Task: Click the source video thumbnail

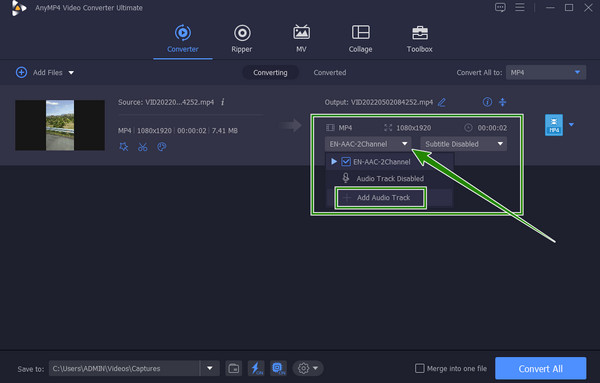Action: [x=60, y=125]
